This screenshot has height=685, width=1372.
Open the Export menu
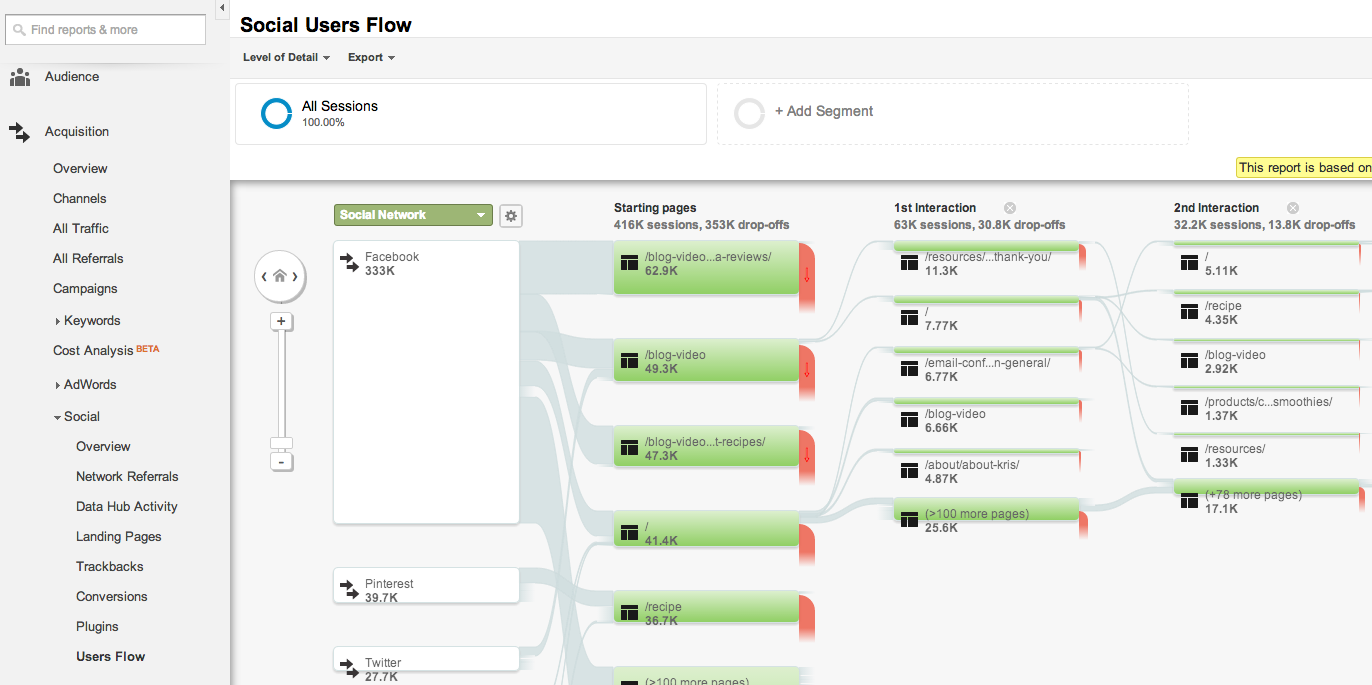pyautogui.click(x=370, y=57)
